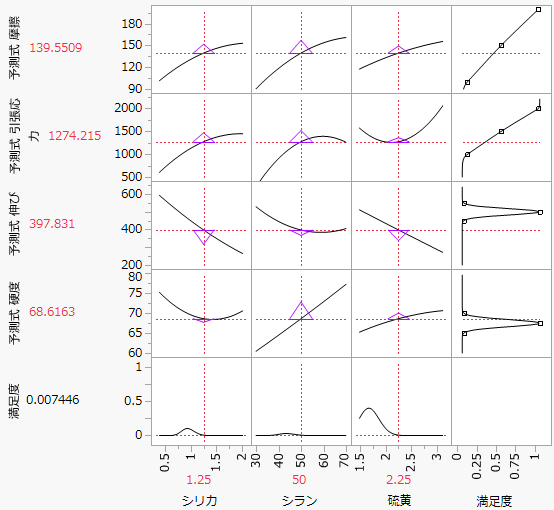Select top desirability handle at 2000 in 引張応力 row
The image size is (554, 510).
click(x=538, y=109)
